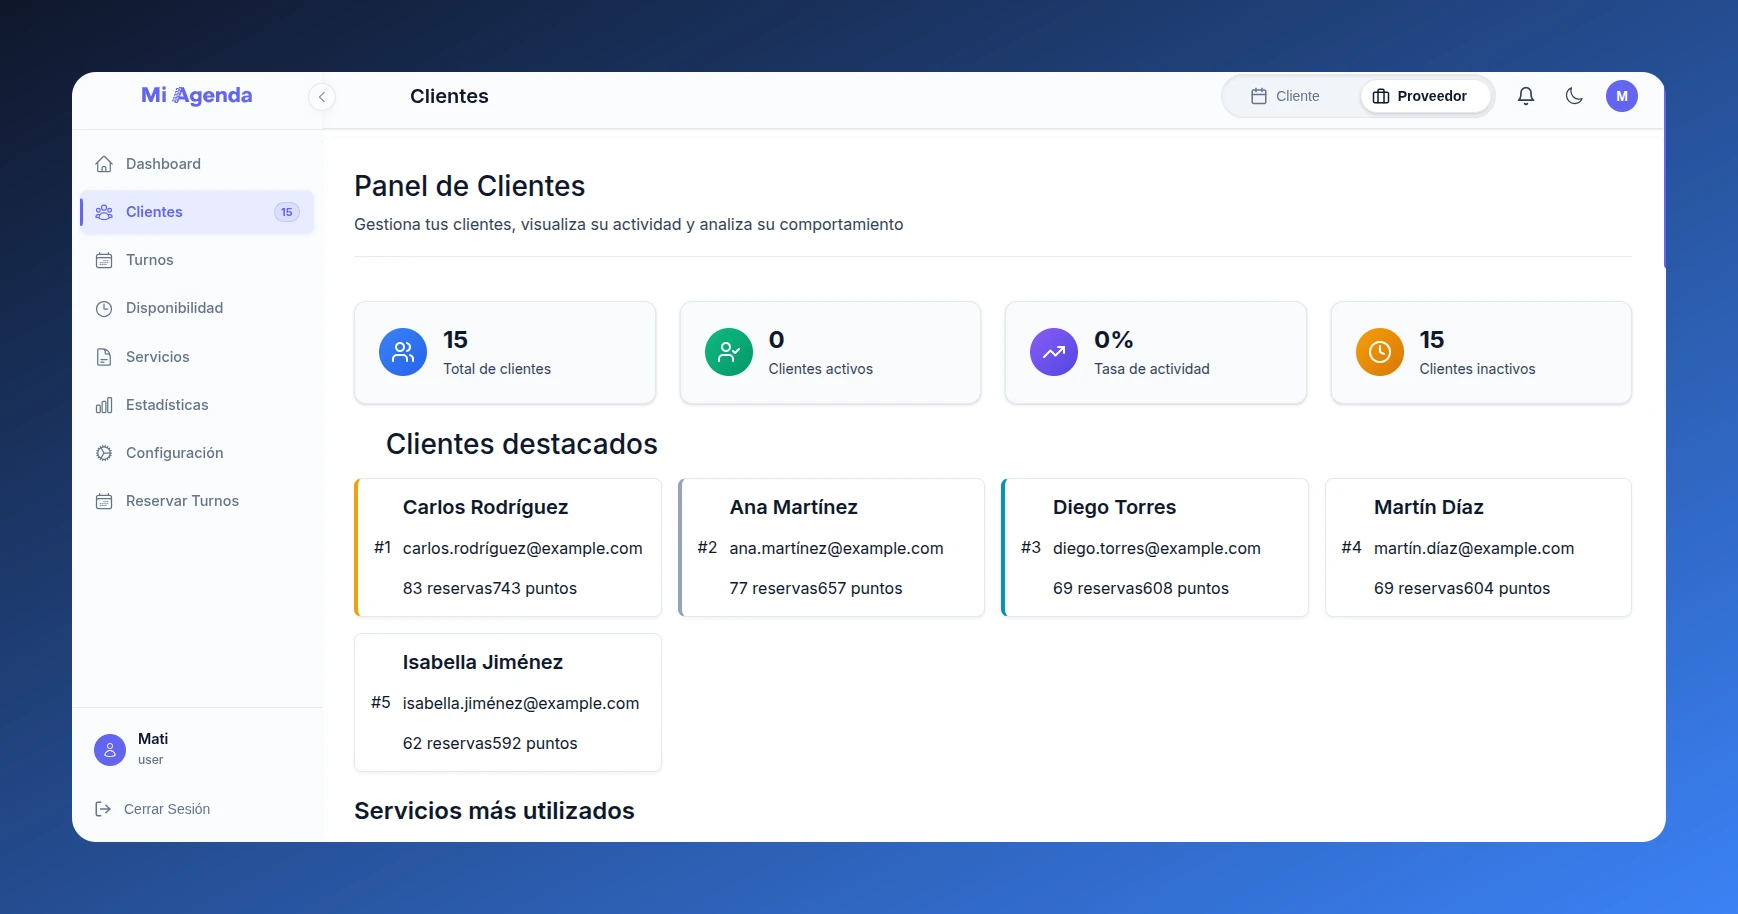The image size is (1738, 914).
Task: Go to Dashboard in sidebar
Action: tap(197, 164)
